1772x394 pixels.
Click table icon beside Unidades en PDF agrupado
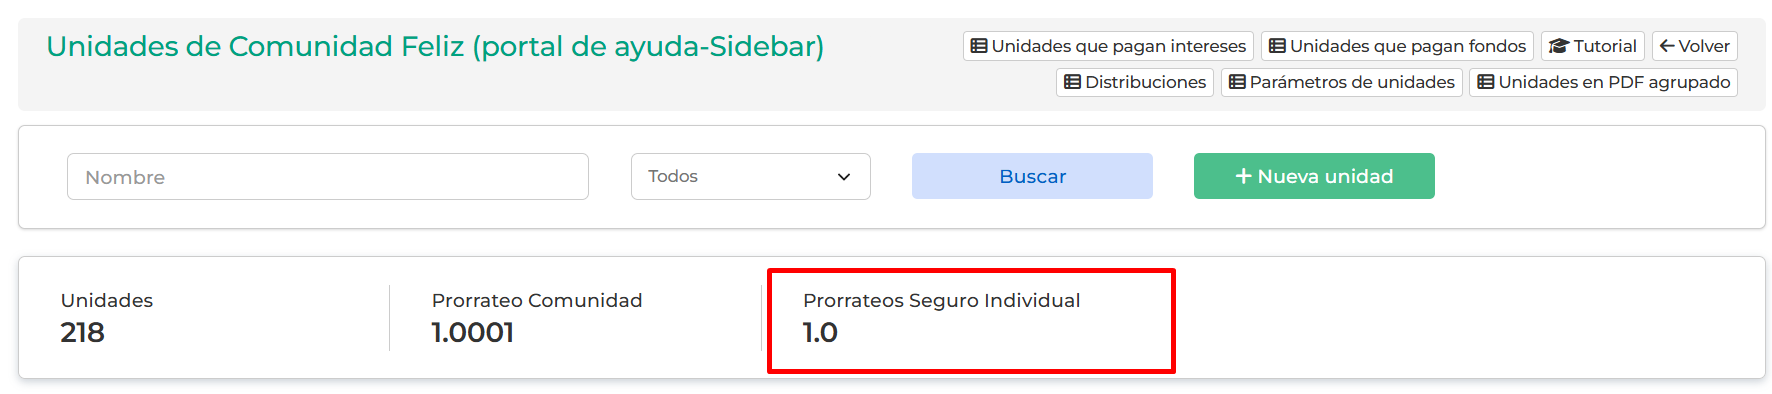(x=1486, y=82)
